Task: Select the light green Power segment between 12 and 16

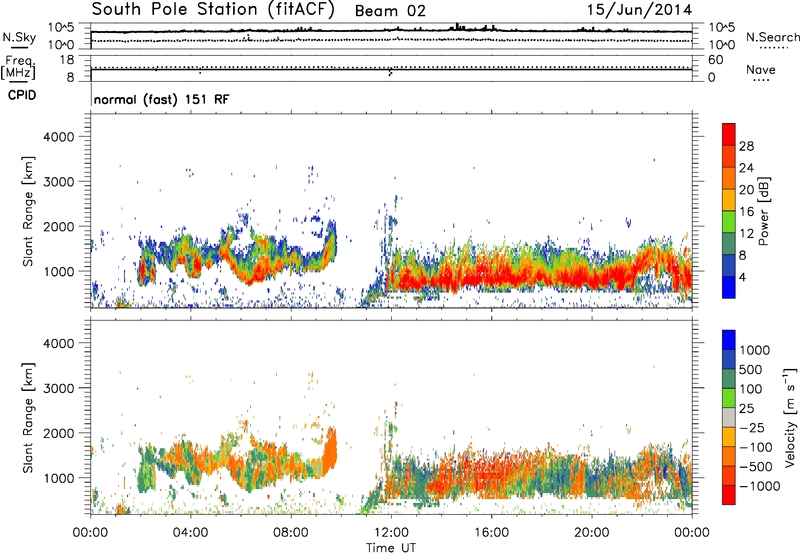Action: click(729, 222)
